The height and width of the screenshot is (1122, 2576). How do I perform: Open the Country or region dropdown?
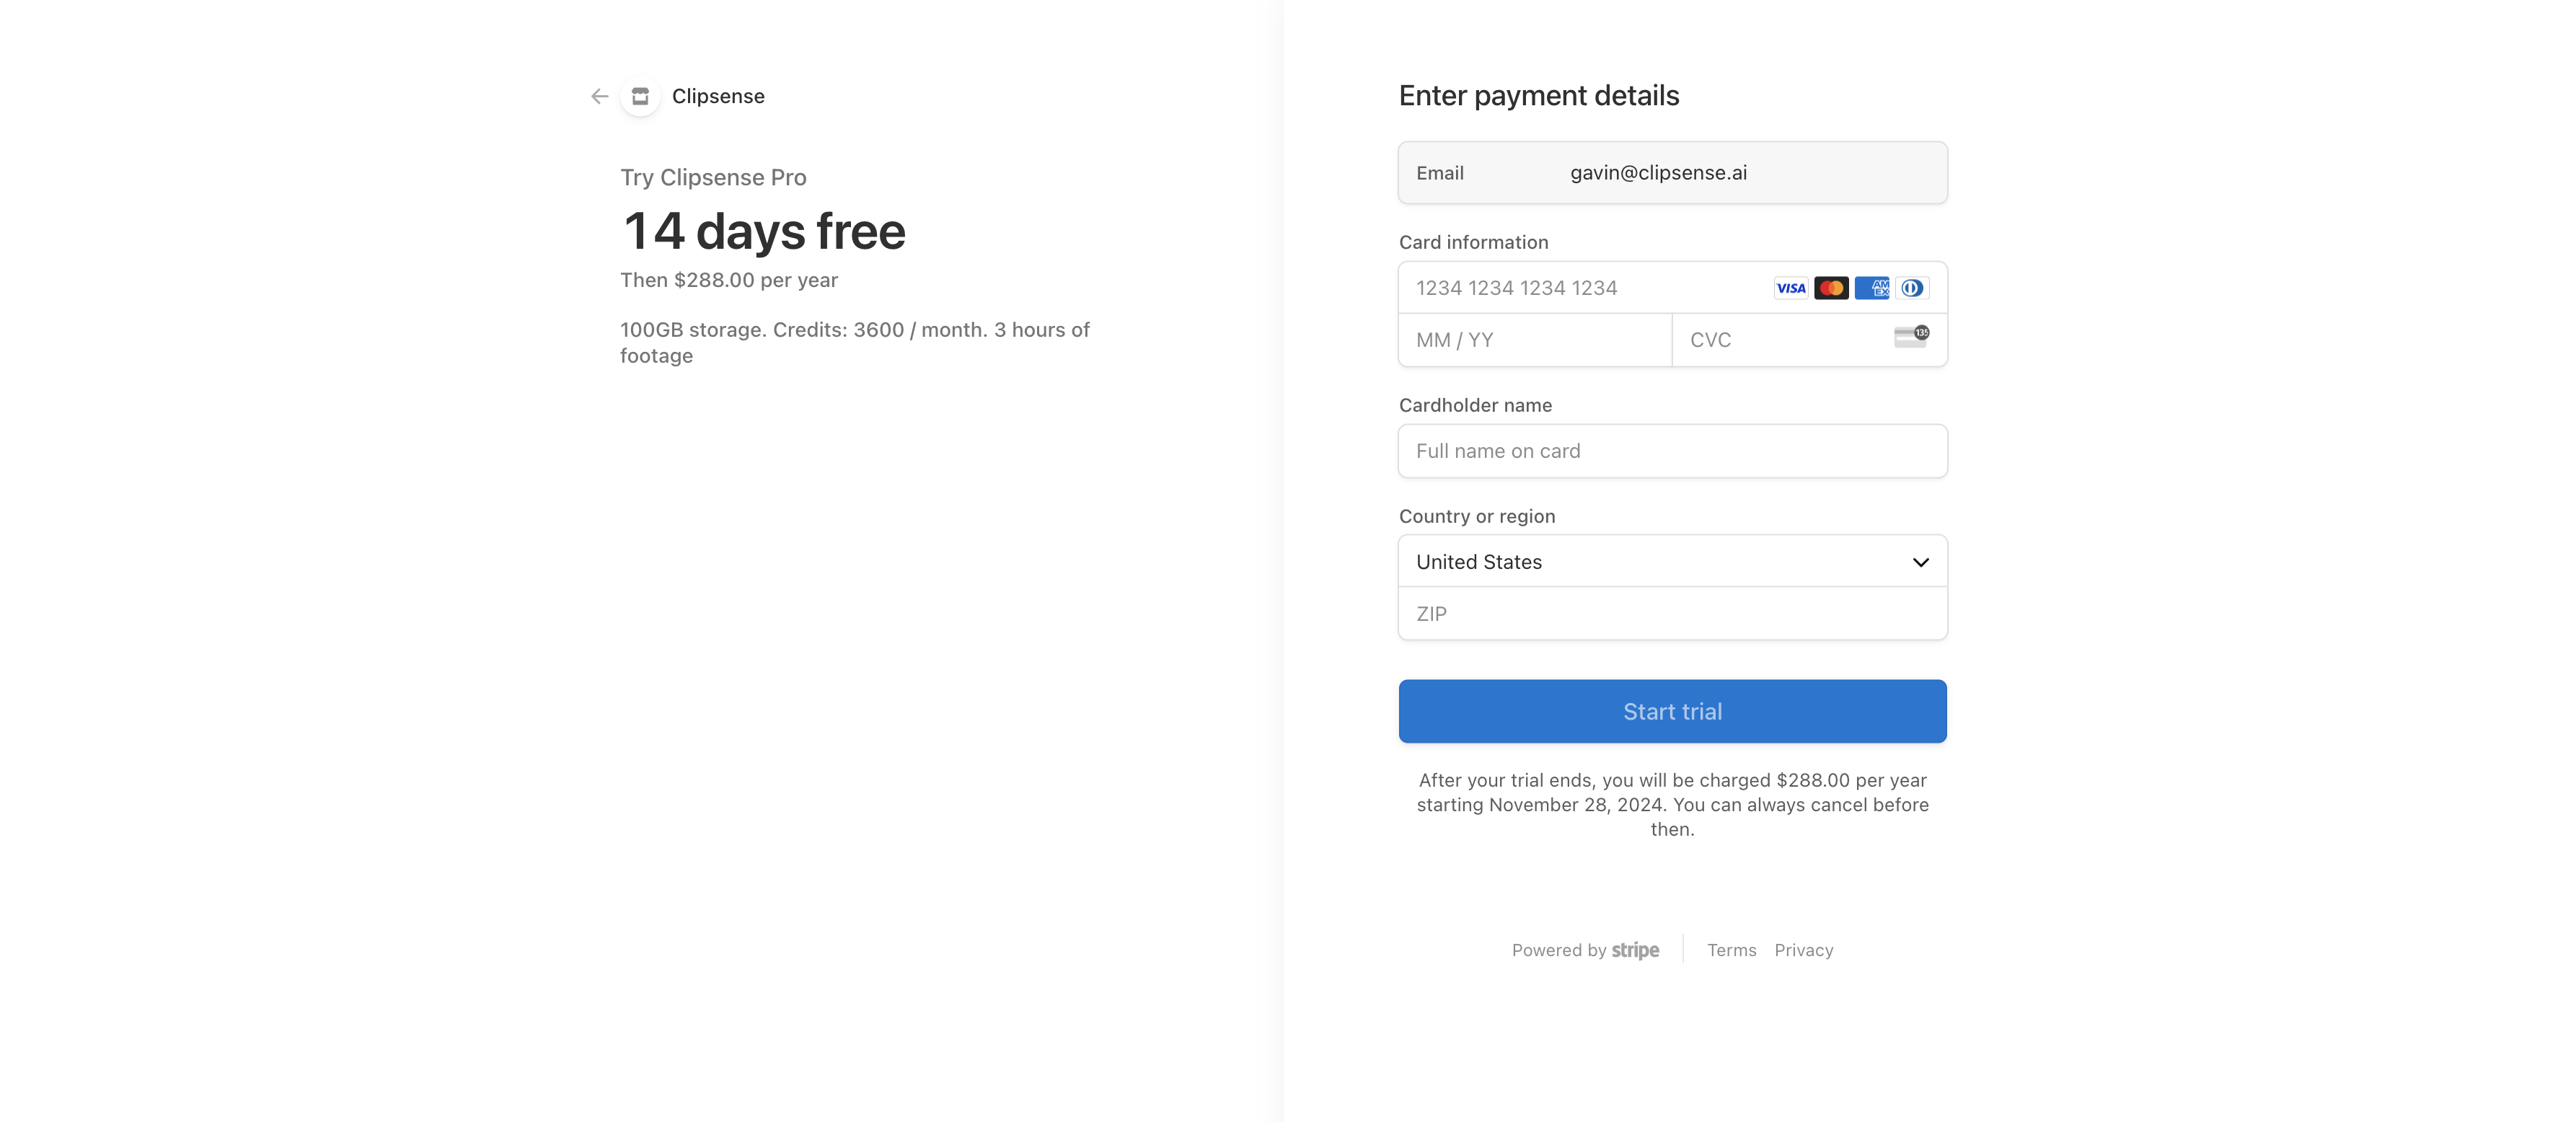click(1672, 562)
